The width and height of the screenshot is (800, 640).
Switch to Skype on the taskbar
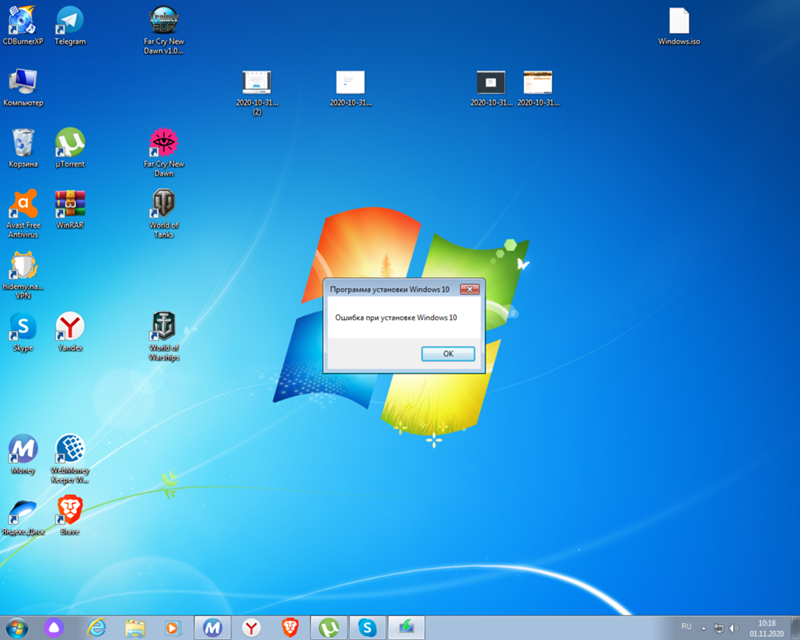click(367, 628)
